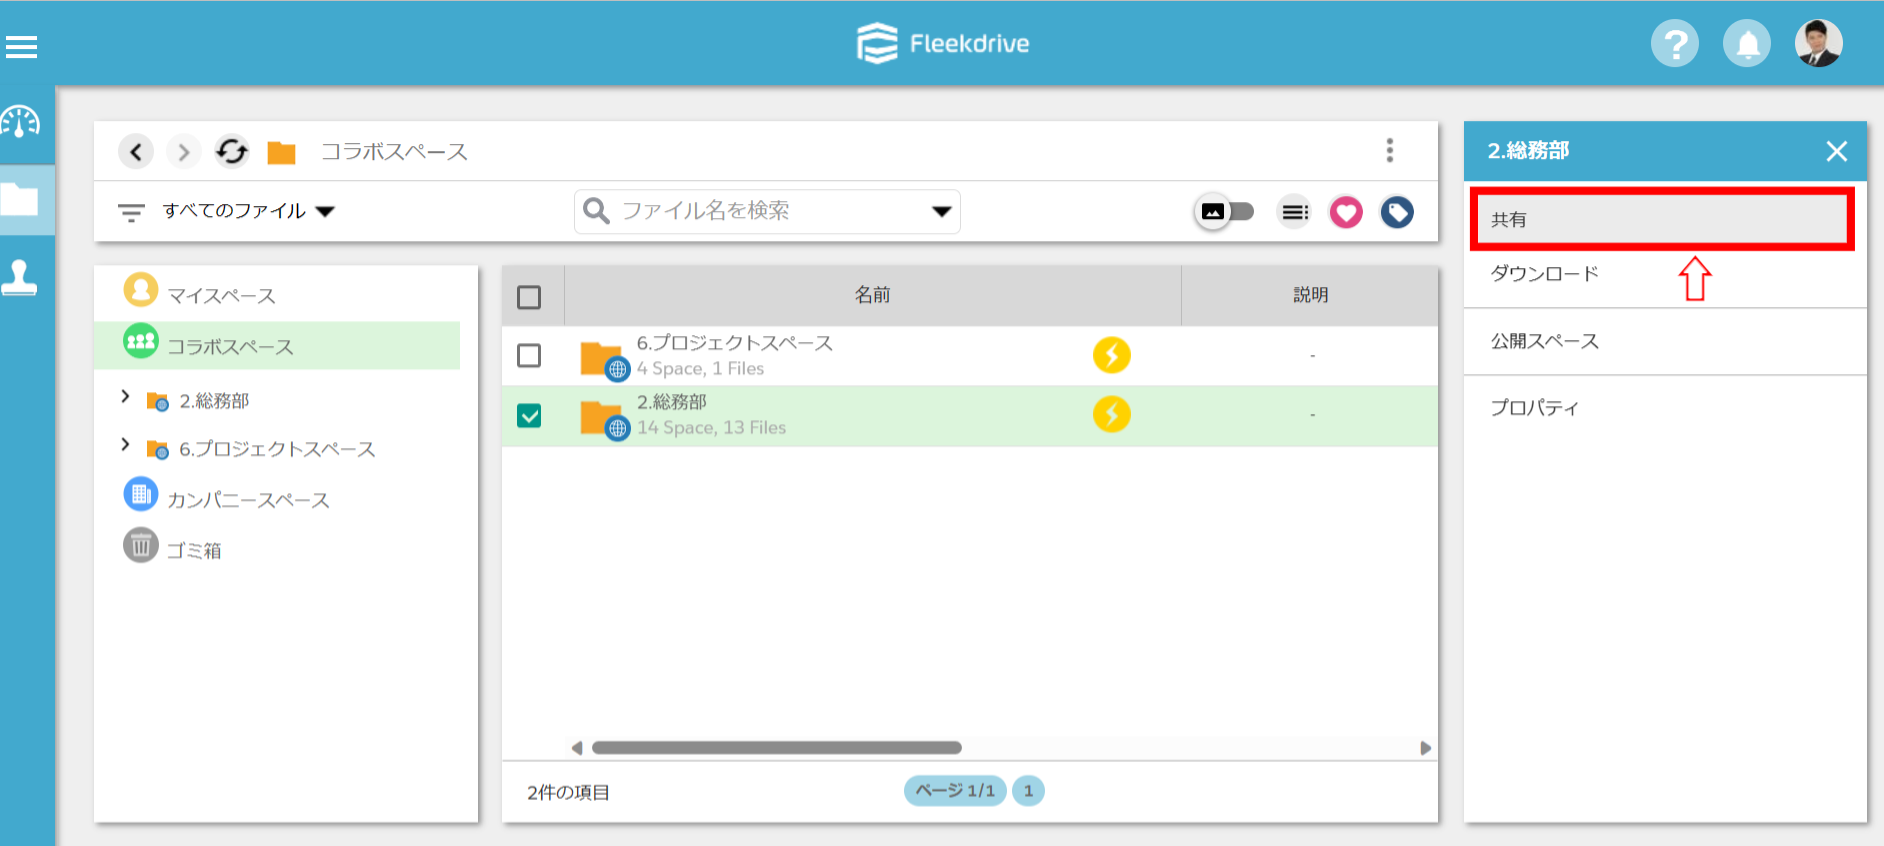Go to page 1 button
The image size is (1884, 846).
point(1028,791)
